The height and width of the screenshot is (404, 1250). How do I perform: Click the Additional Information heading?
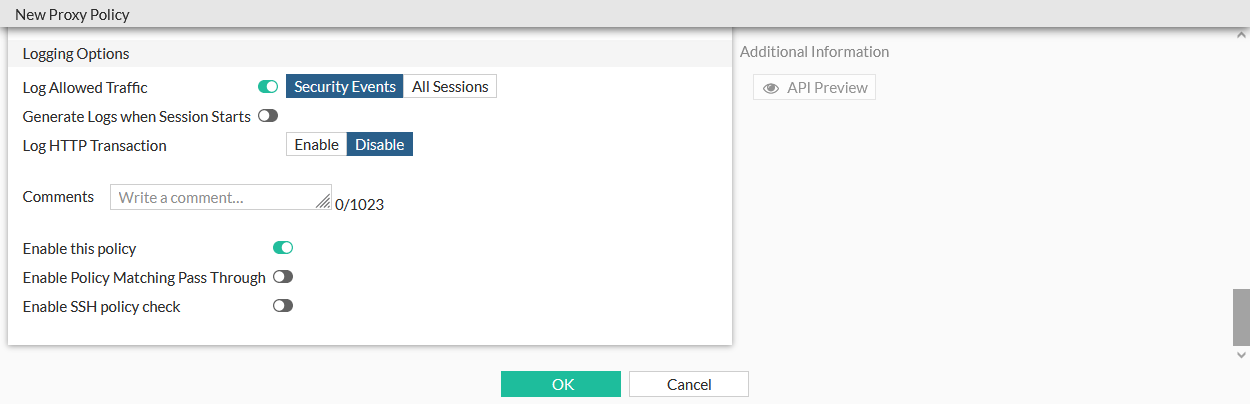(x=814, y=52)
